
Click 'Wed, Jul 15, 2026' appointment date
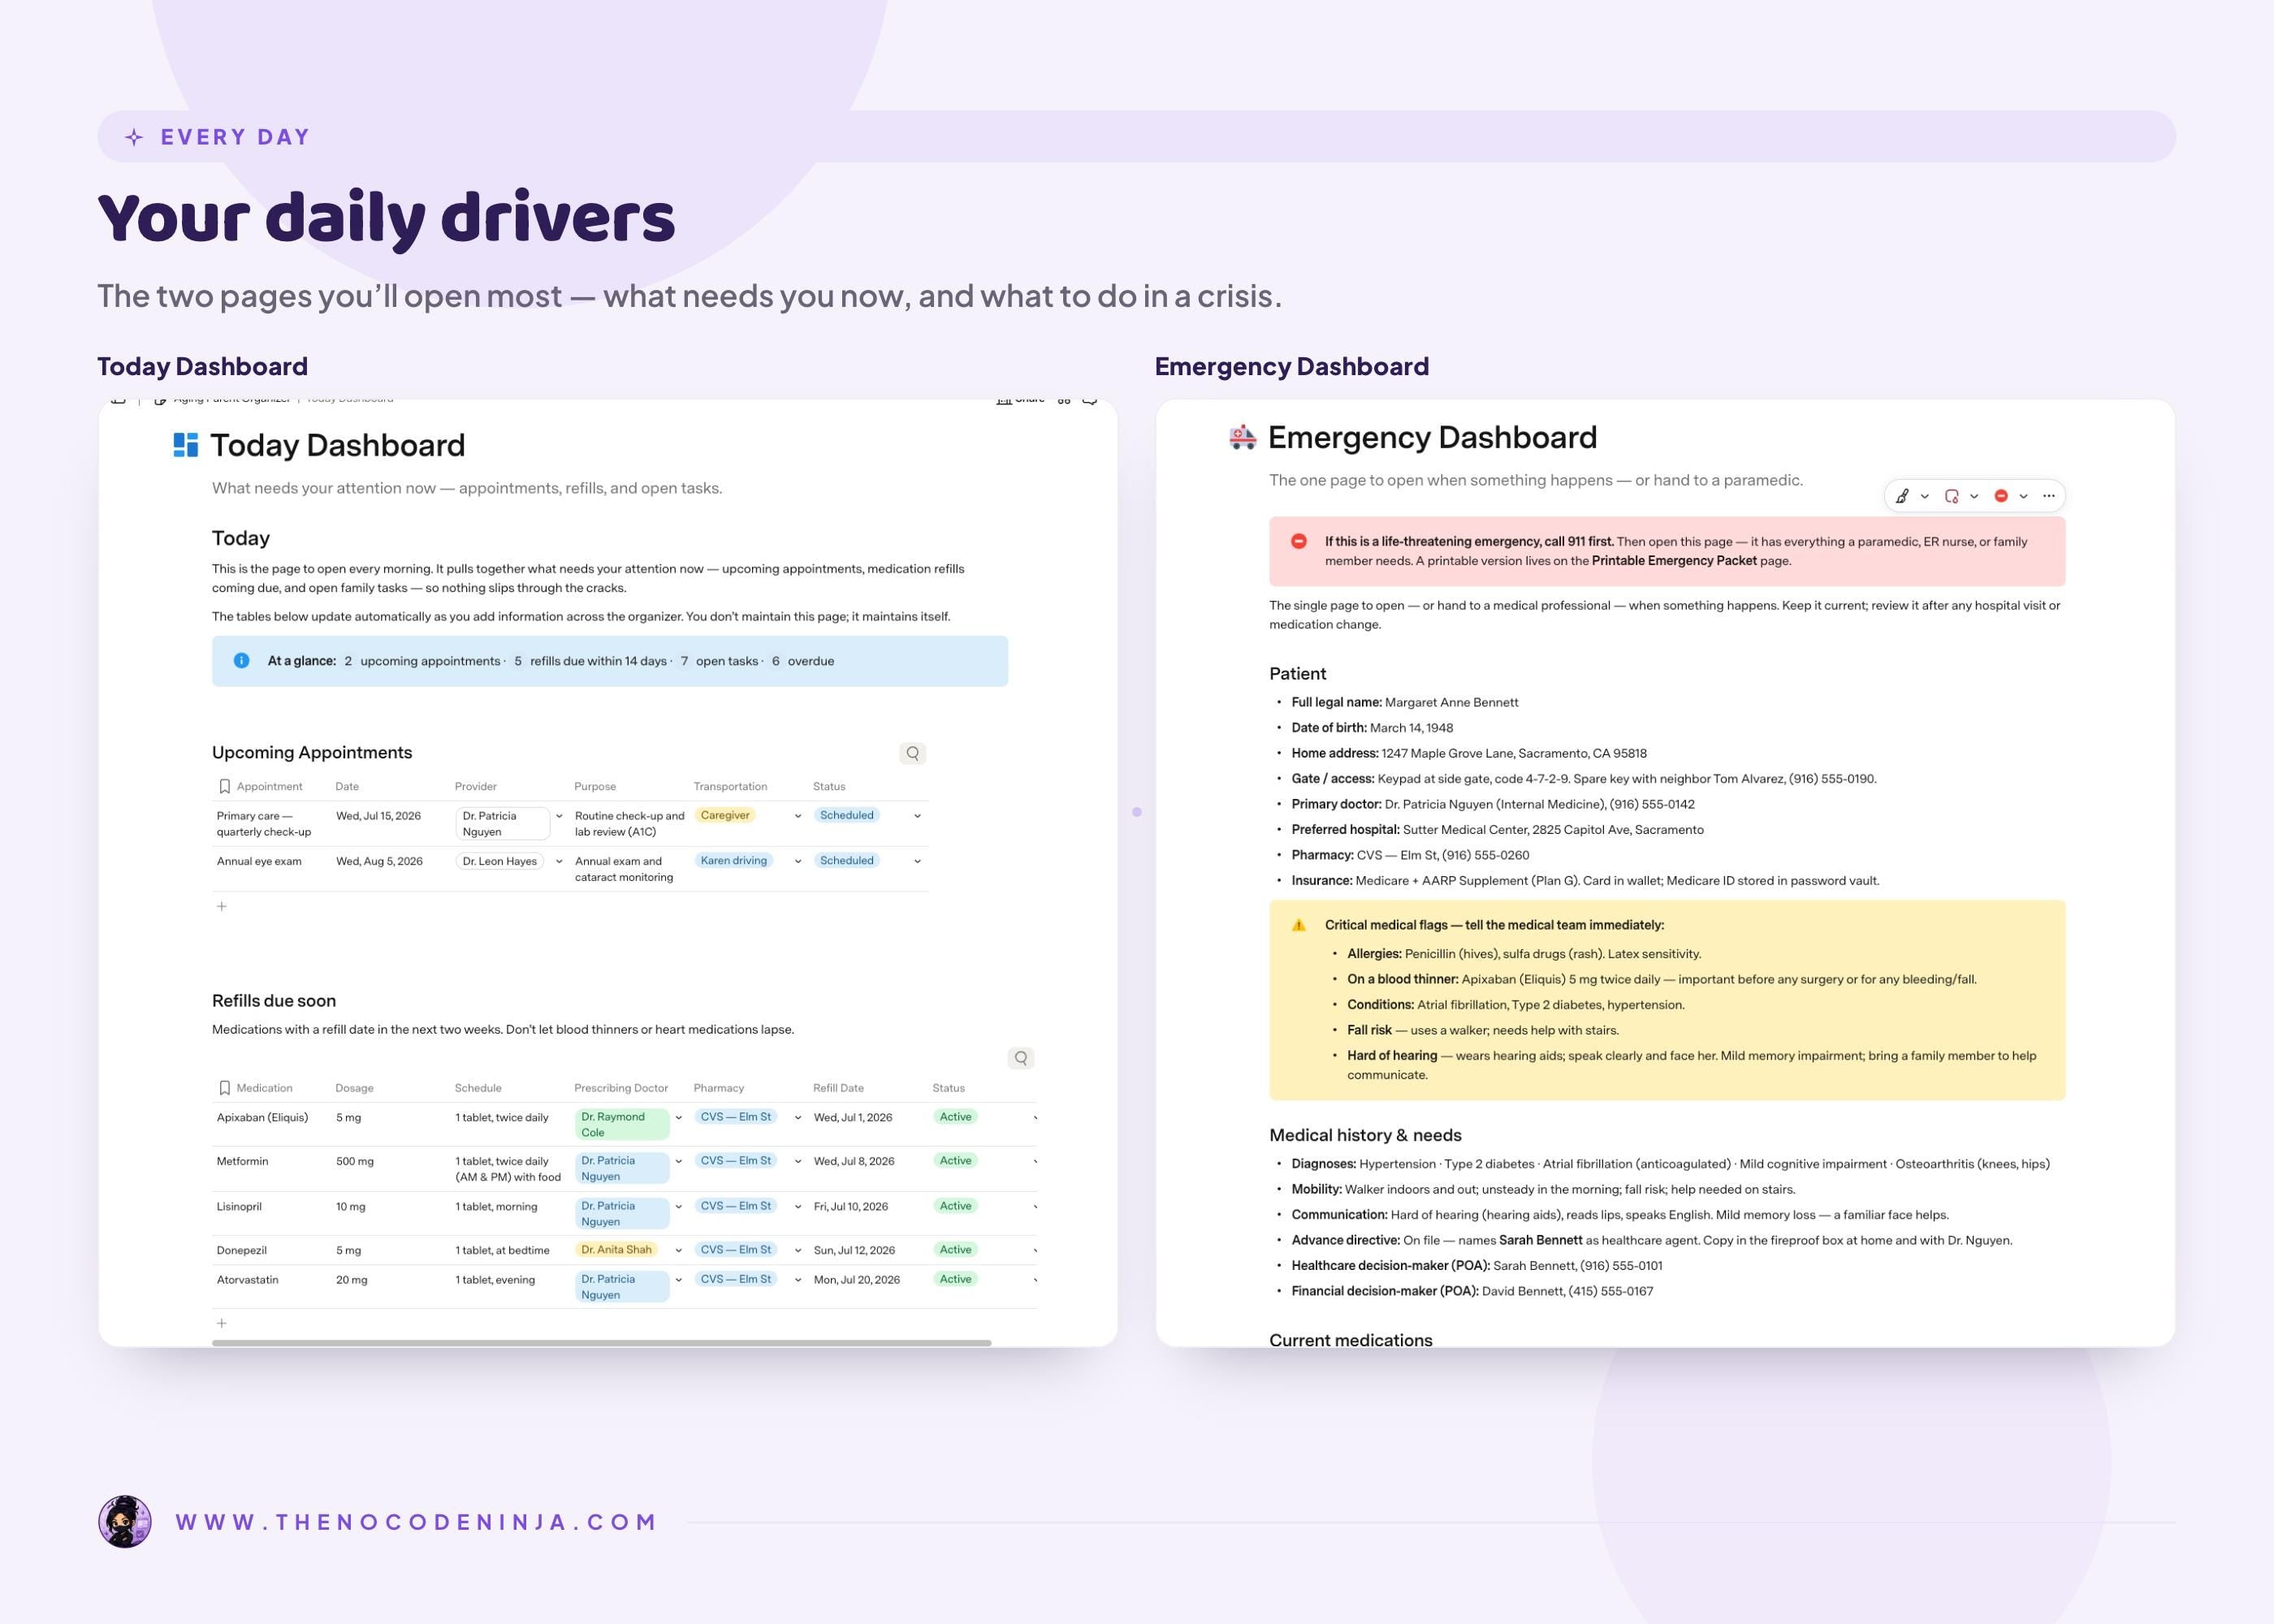tap(378, 816)
